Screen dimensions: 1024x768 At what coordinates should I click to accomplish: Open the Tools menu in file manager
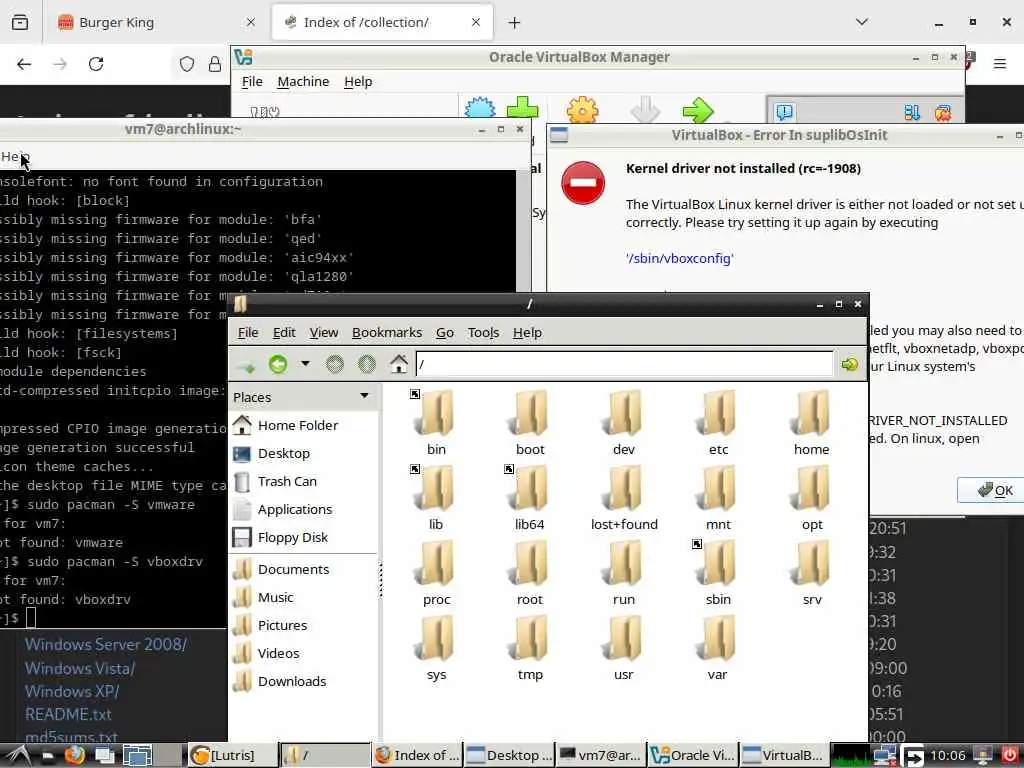[483, 332]
